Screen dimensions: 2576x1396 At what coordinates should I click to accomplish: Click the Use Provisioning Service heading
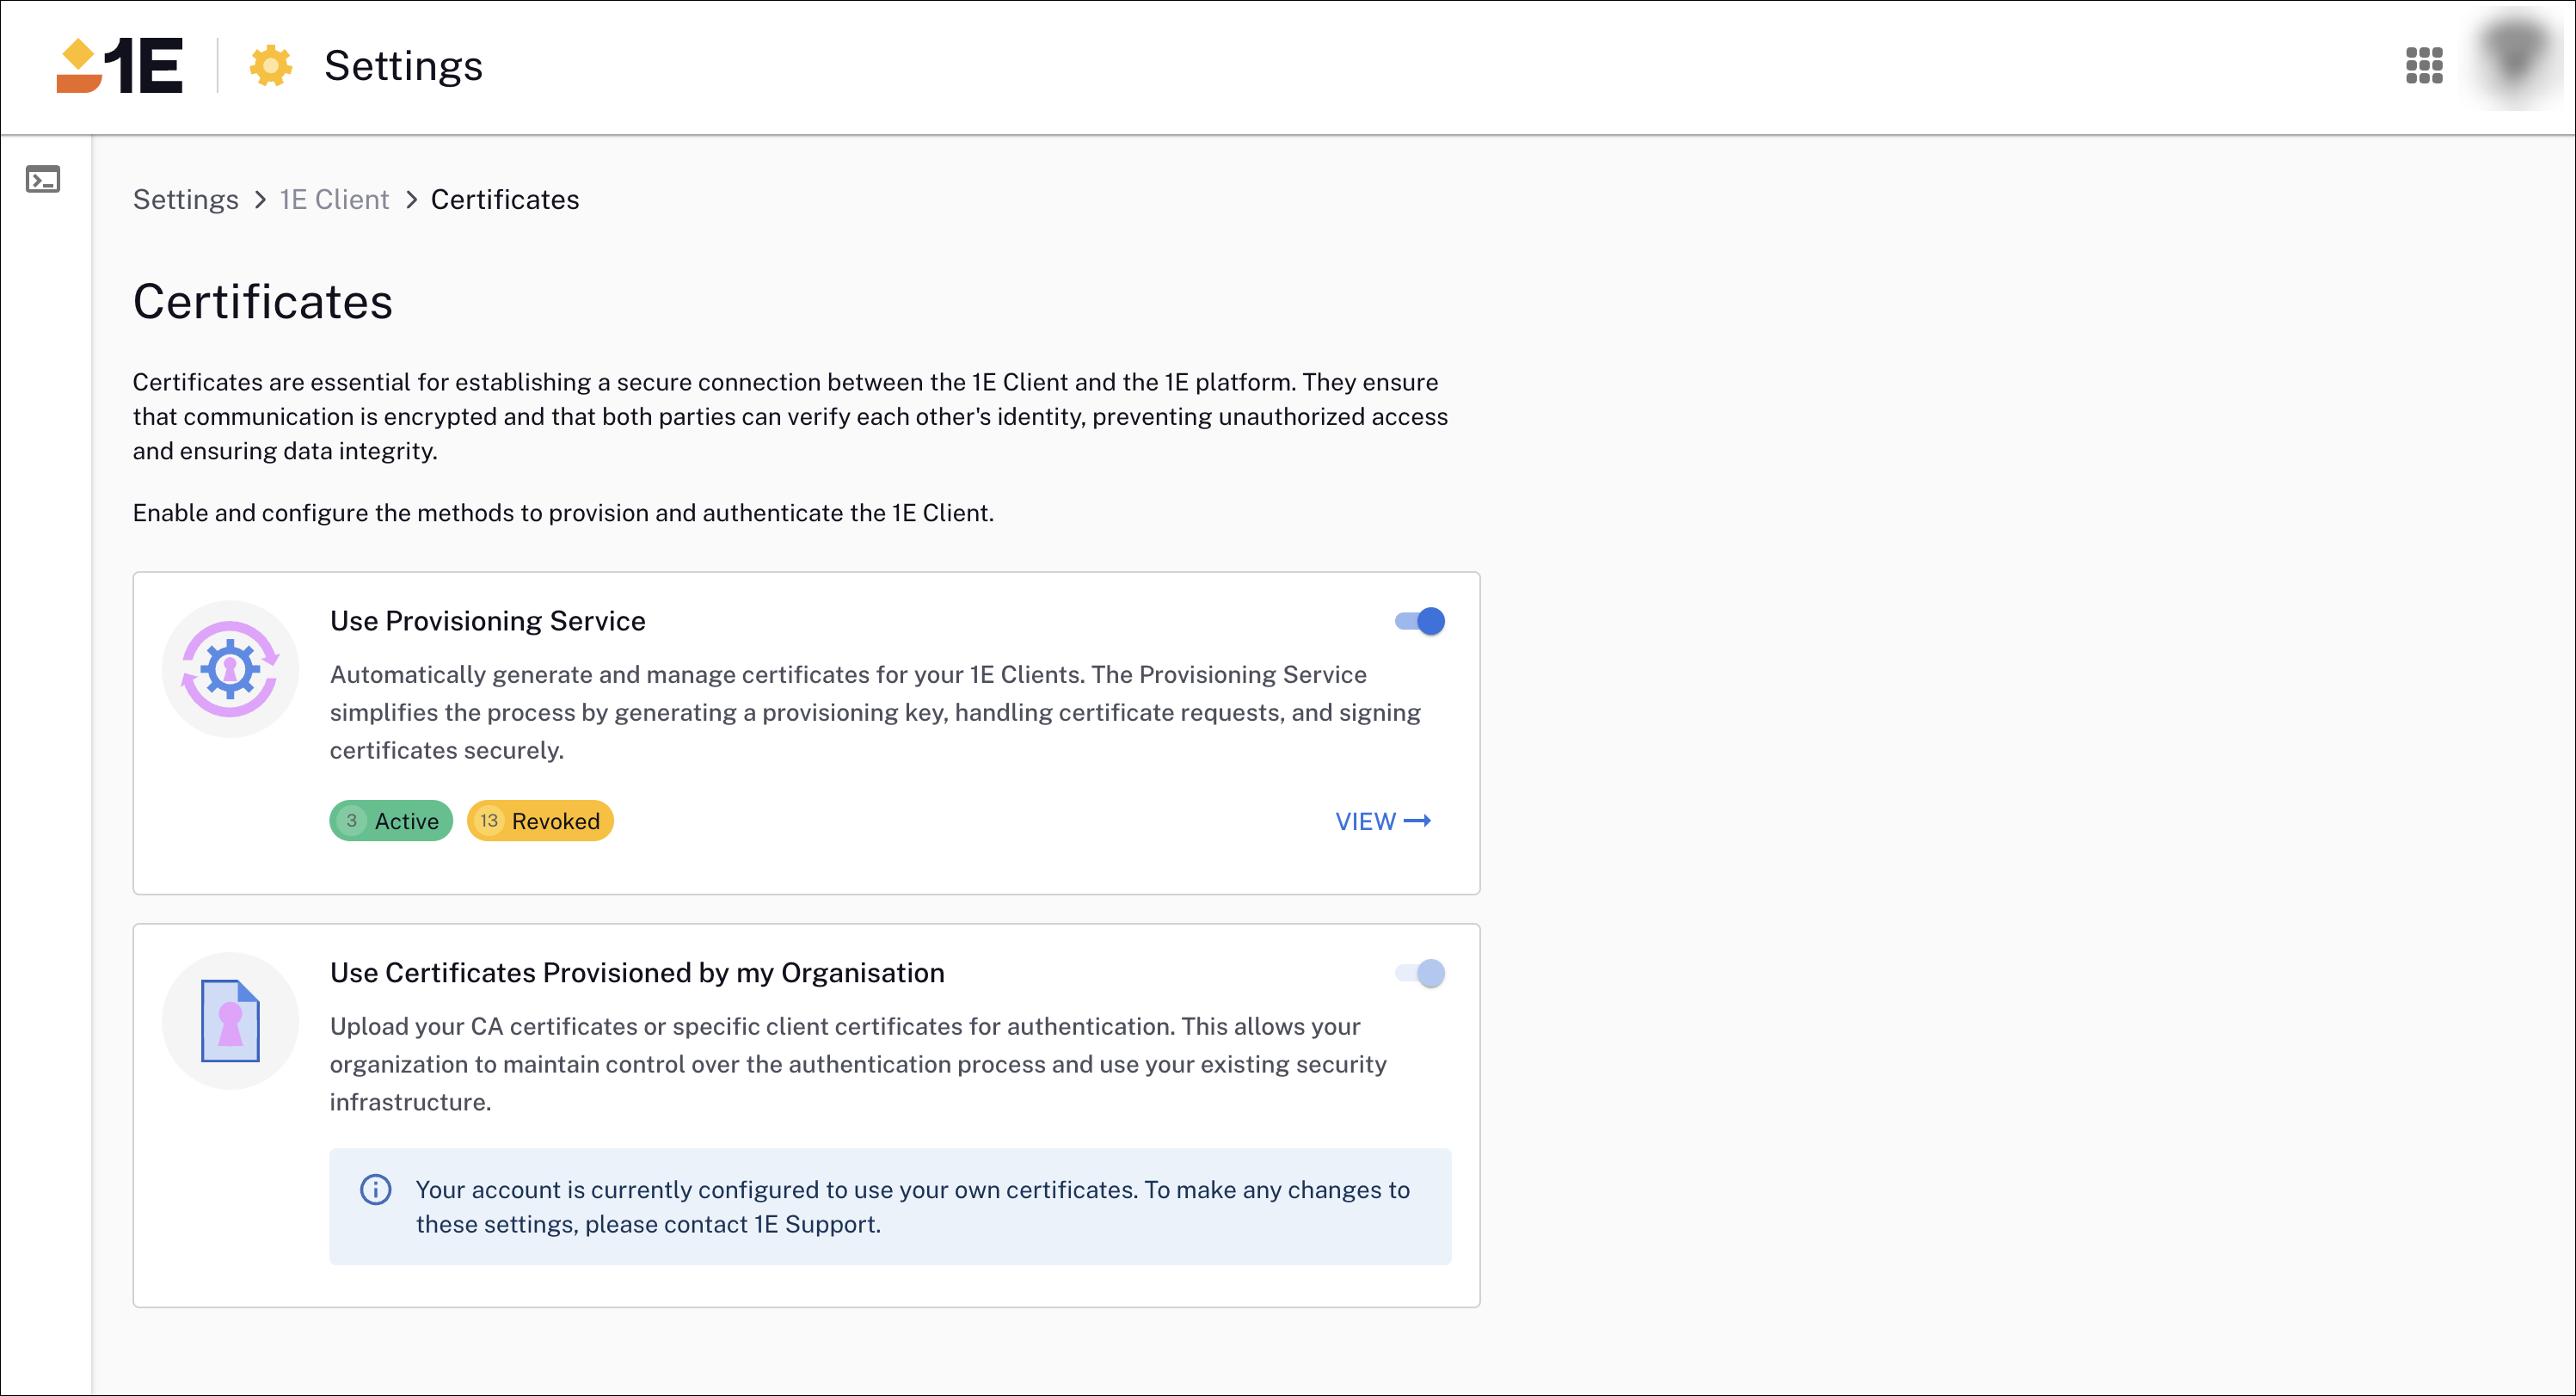point(487,621)
